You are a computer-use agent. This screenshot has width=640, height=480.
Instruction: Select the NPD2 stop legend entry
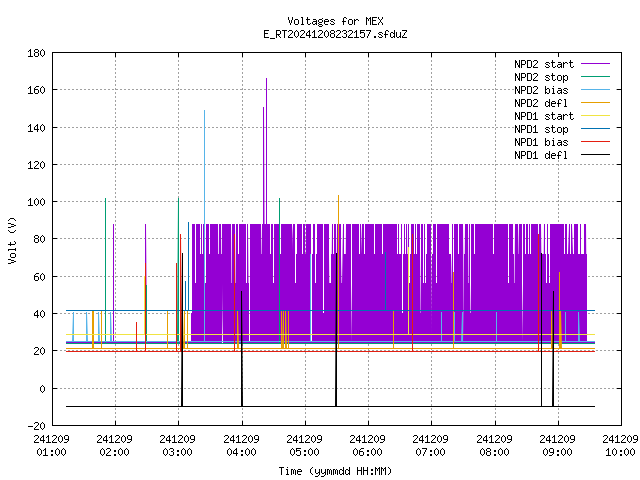(x=541, y=77)
